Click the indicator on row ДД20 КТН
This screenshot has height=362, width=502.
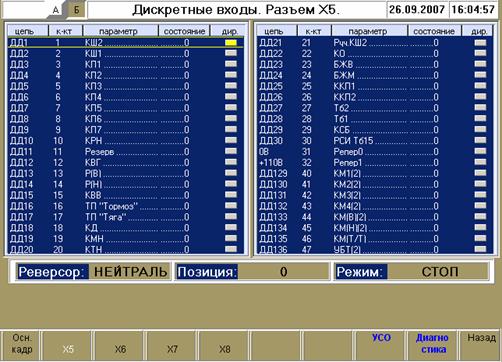coord(231,249)
